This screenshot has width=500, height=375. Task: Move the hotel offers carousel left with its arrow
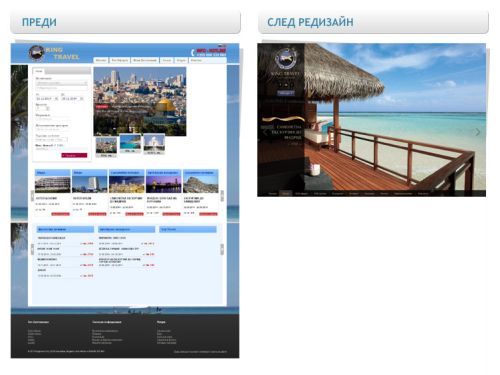click(32, 196)
